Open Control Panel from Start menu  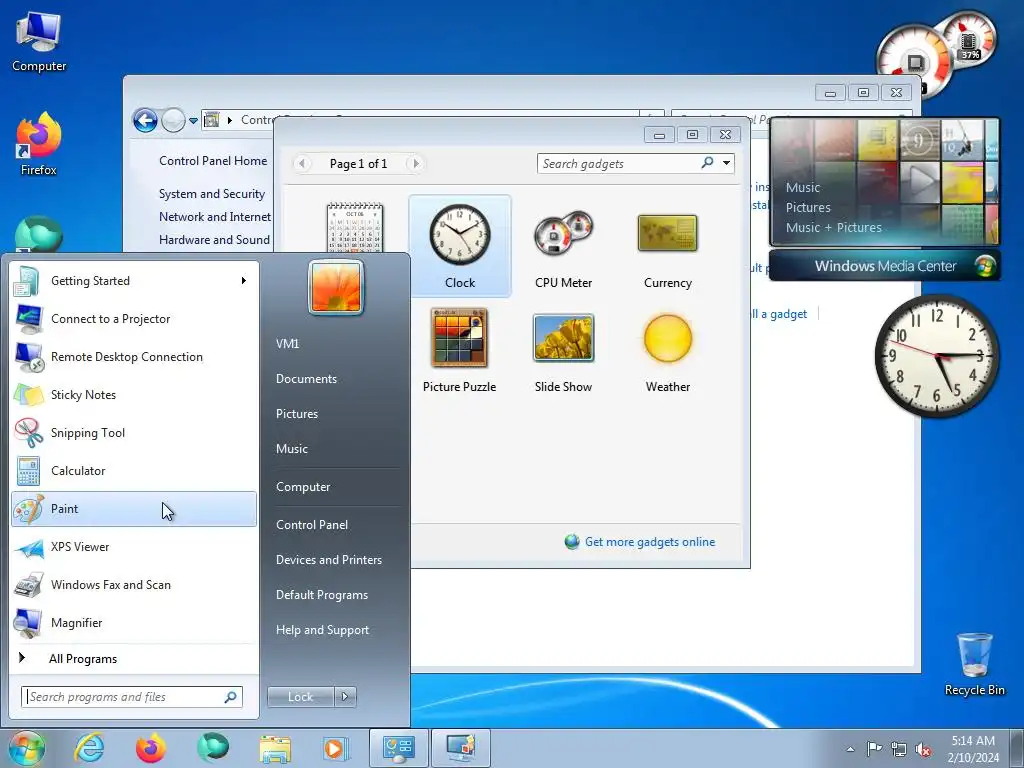coord(312,524)
